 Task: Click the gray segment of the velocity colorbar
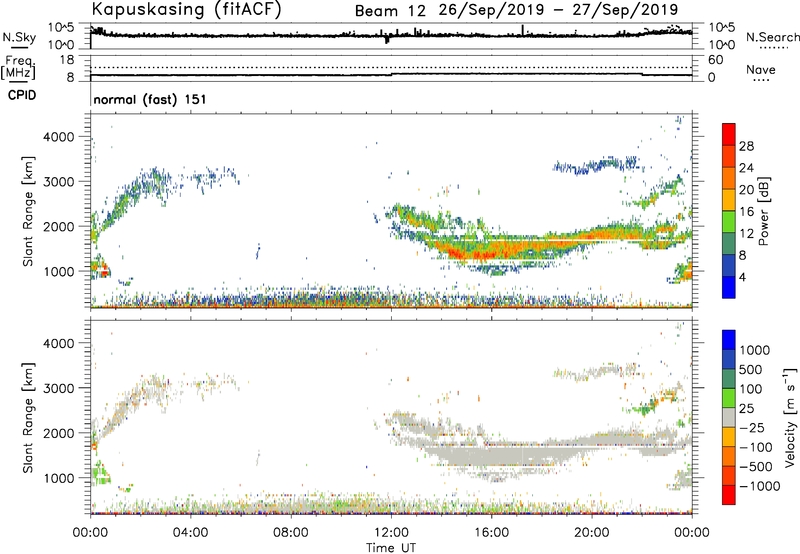(729, 417)
